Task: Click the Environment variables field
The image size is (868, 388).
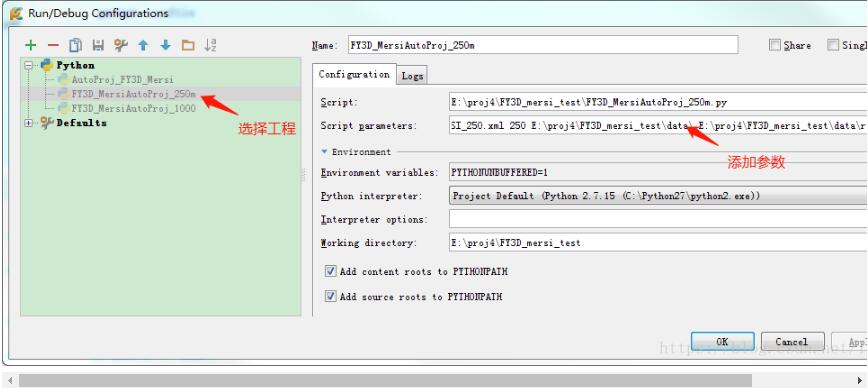Action: pos(658,172)
